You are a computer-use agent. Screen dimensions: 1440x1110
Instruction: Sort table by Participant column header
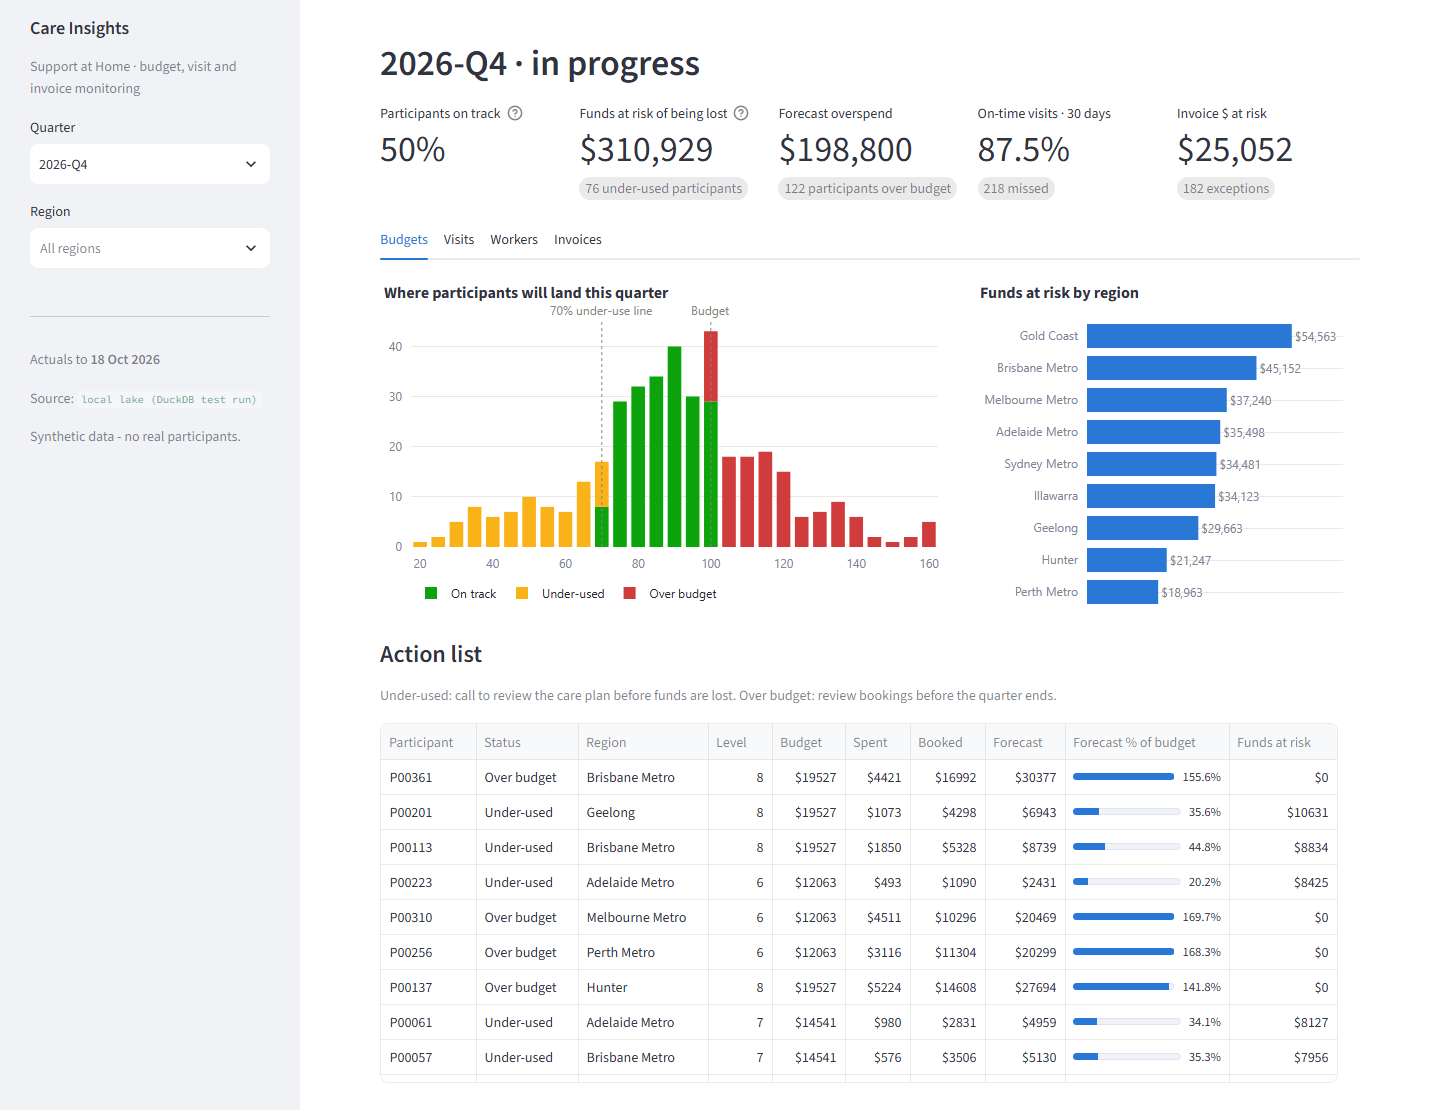click(x=429, y=742)
